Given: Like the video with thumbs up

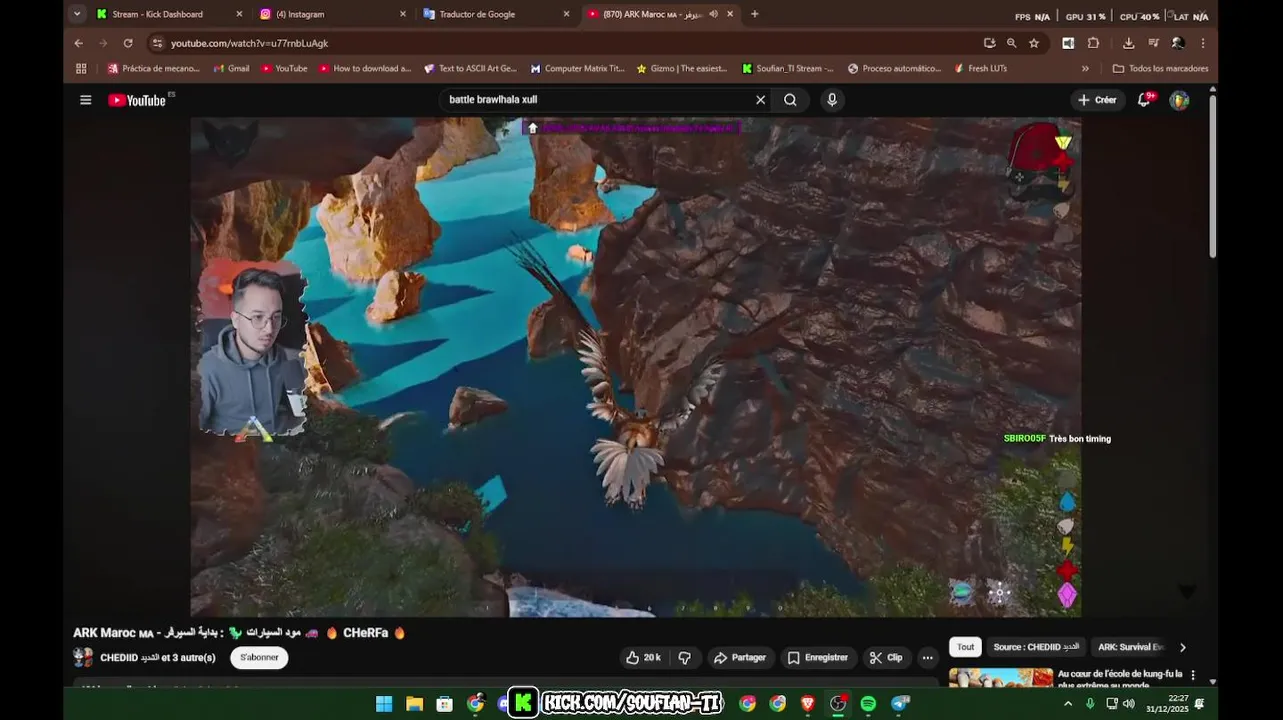Looking at the screenshot, I should [x=643, y=658].
